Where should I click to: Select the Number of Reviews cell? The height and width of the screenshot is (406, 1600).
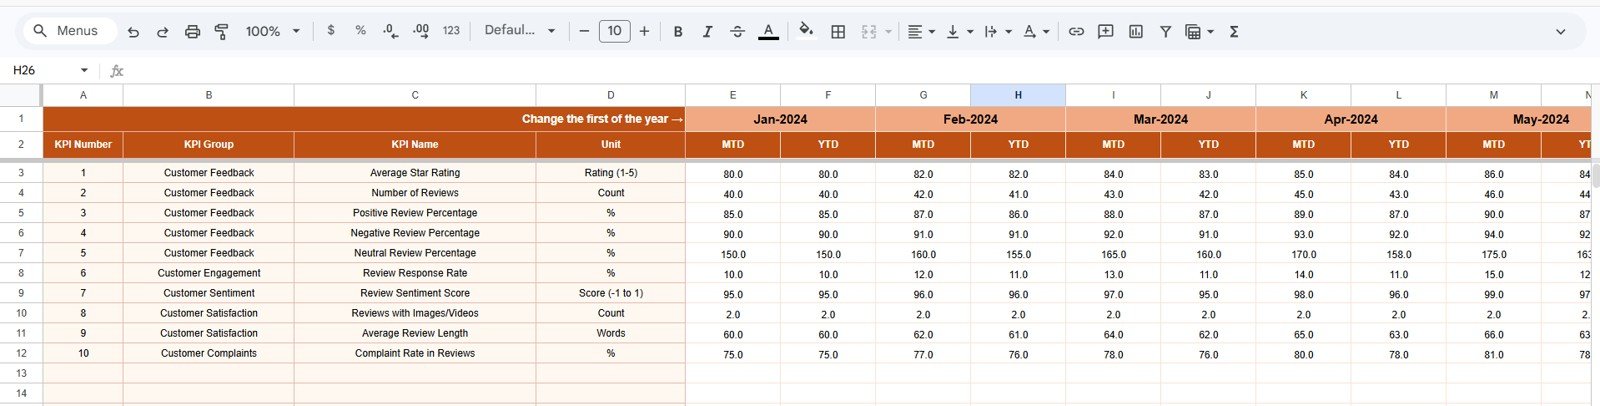415,193
